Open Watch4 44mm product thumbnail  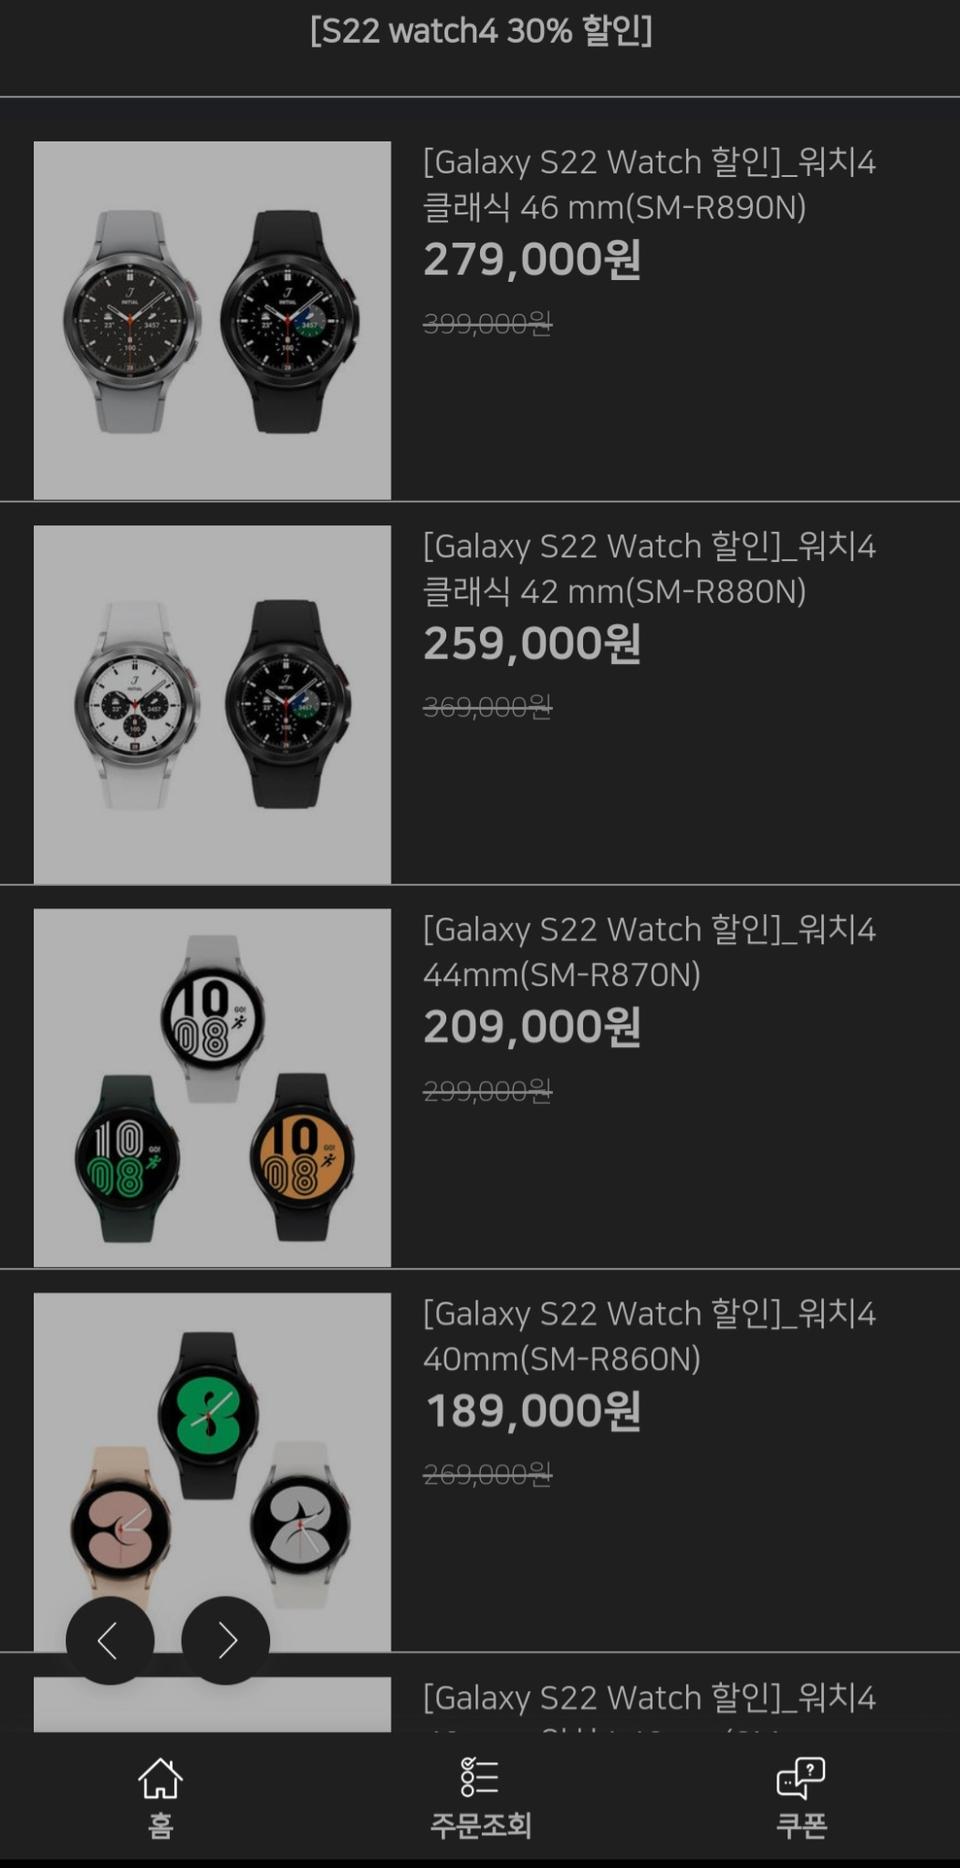click(212, 1088)
